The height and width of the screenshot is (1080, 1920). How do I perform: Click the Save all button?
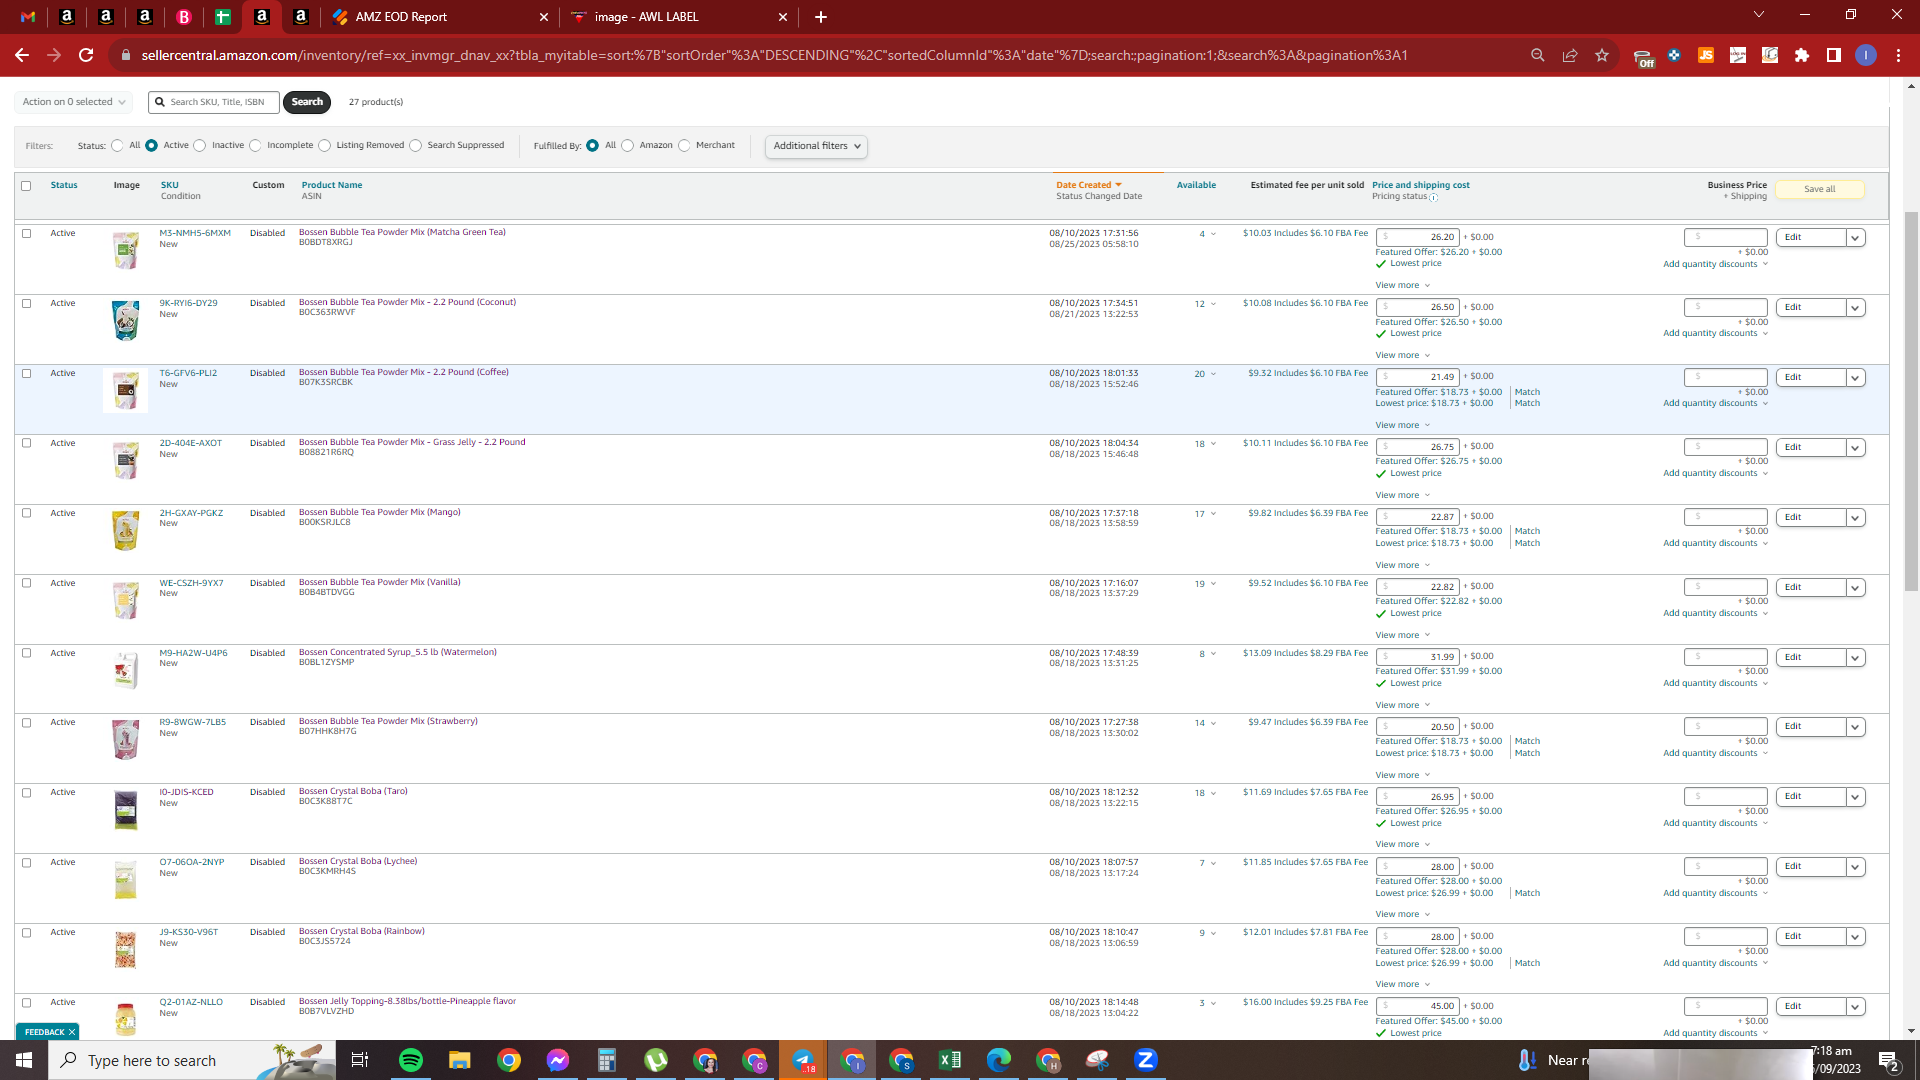pyautogui.click(x=1819, y=189)
